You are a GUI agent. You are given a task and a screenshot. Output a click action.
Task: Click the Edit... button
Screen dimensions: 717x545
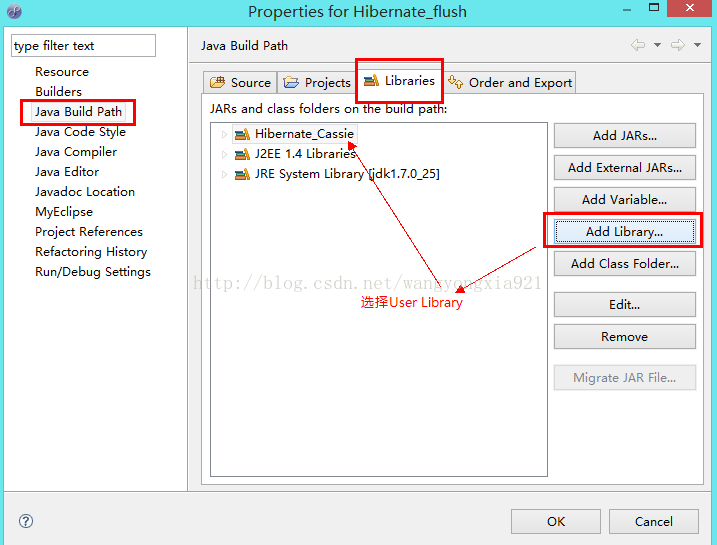pos(625,305)
